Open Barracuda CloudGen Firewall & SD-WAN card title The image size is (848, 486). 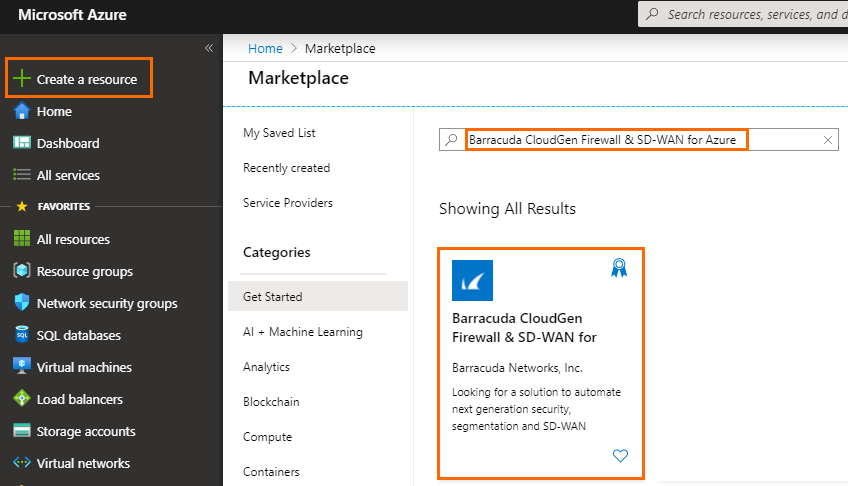pyautogui.click(x=524, y=328)
